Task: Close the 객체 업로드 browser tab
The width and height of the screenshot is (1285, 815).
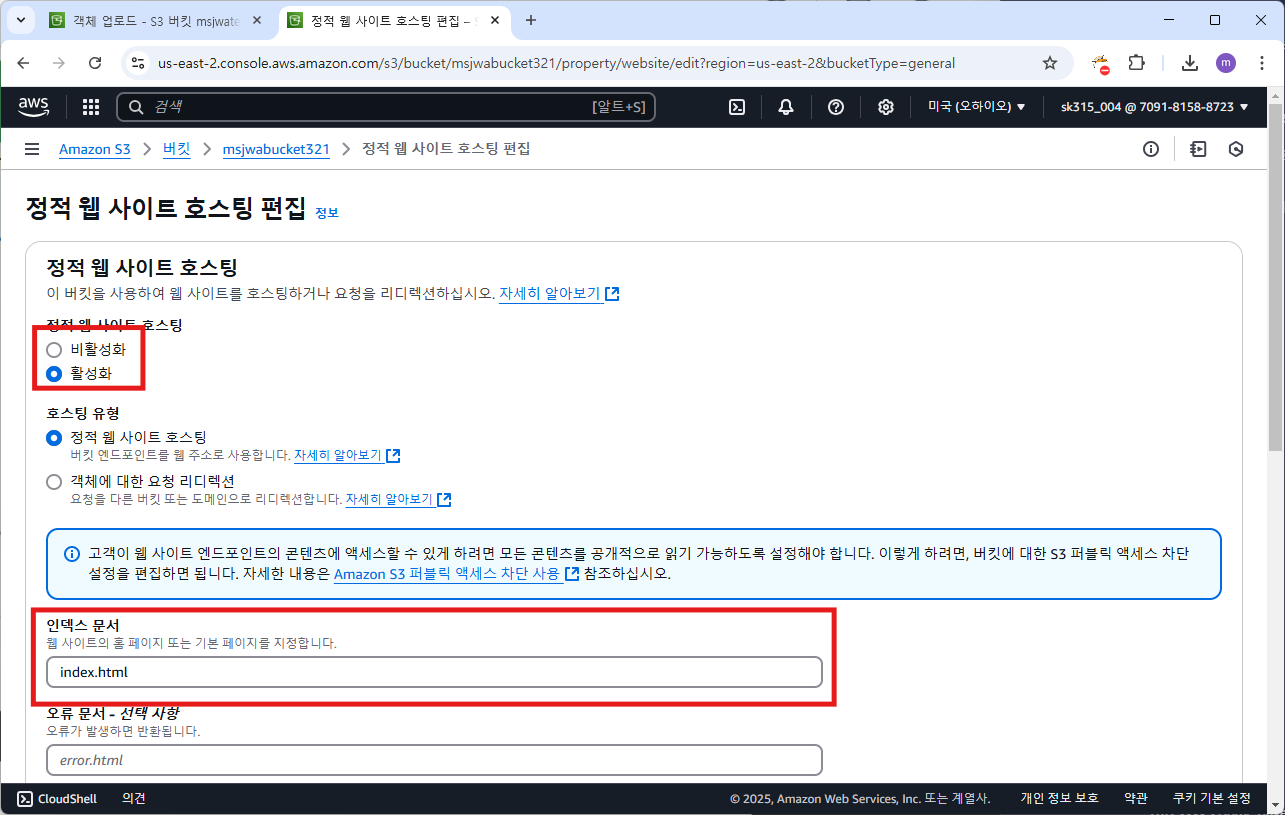Action: click(x=255, y=20)
